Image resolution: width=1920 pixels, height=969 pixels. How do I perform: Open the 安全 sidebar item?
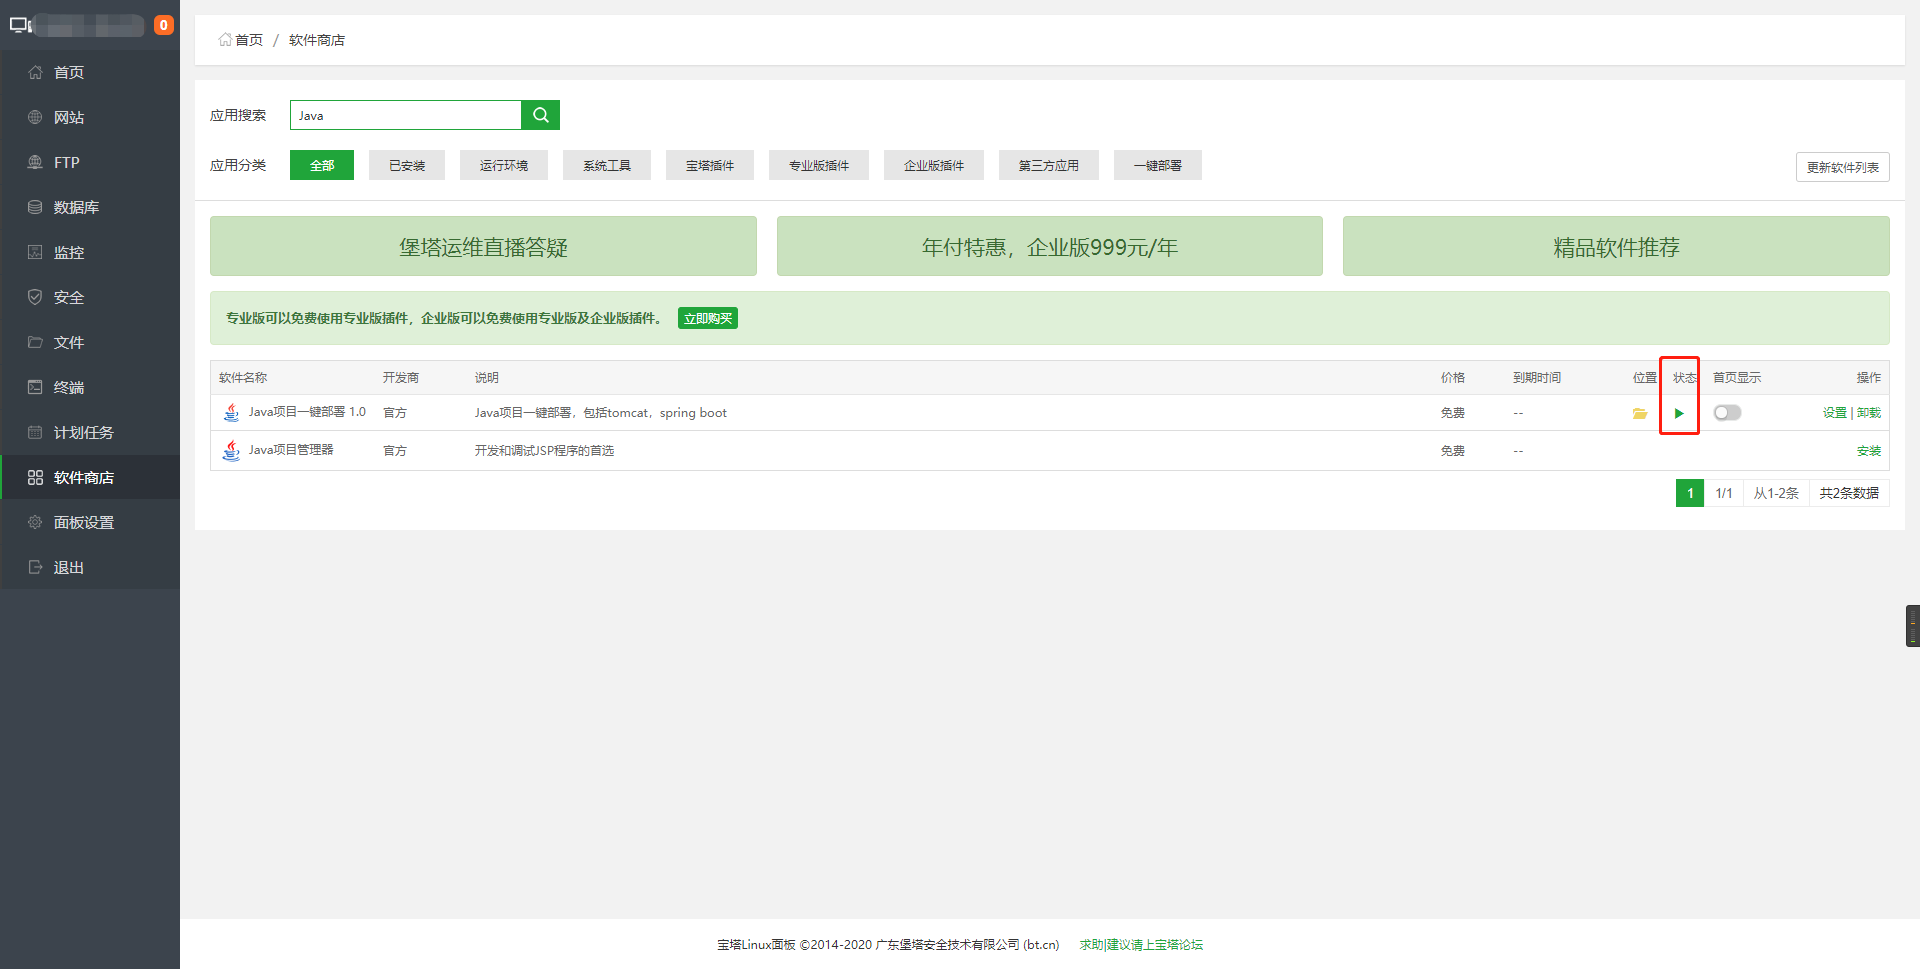90,297
